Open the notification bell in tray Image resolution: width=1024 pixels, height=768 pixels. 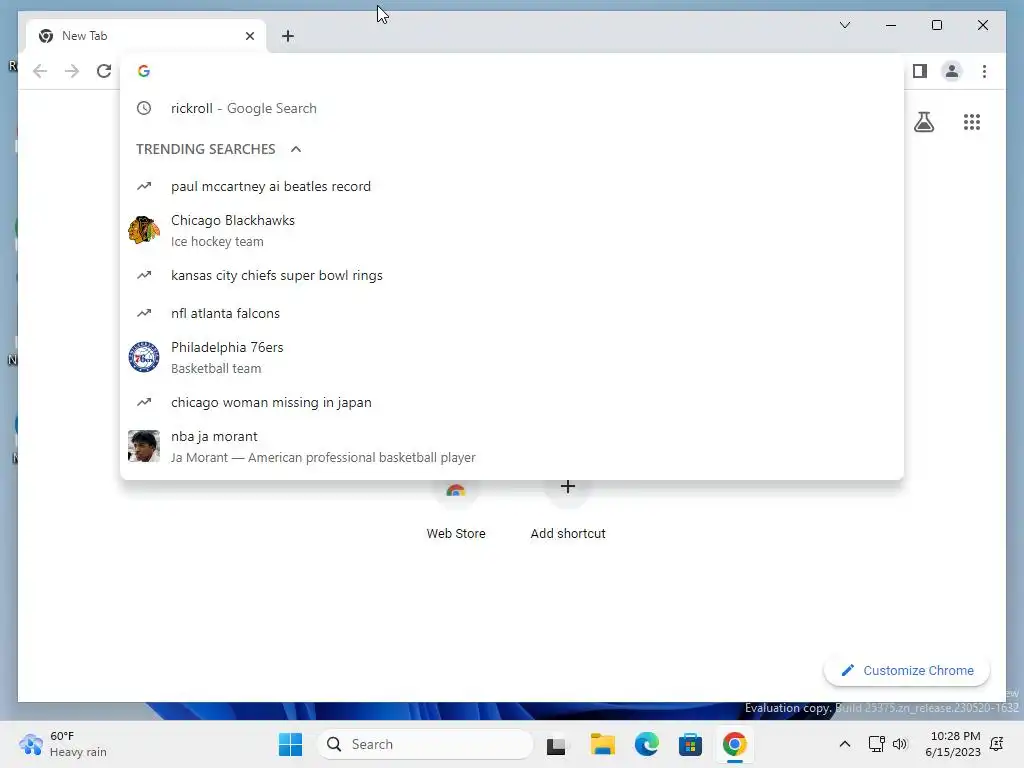coord(997,744)
